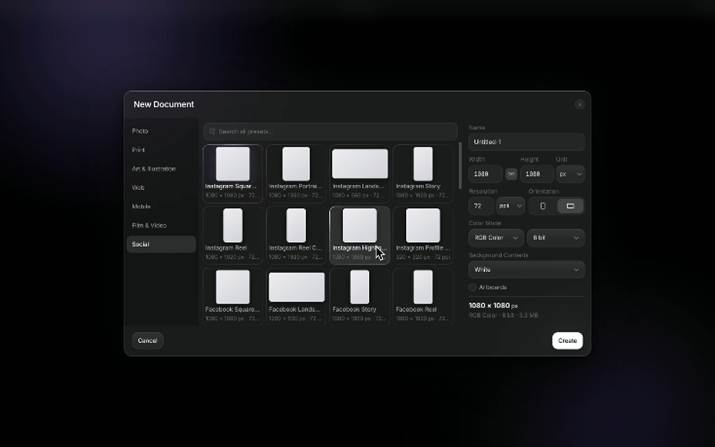Switch to the Mobile category
The width and height of the screenshot is (715, 447).
pos(161,206)
